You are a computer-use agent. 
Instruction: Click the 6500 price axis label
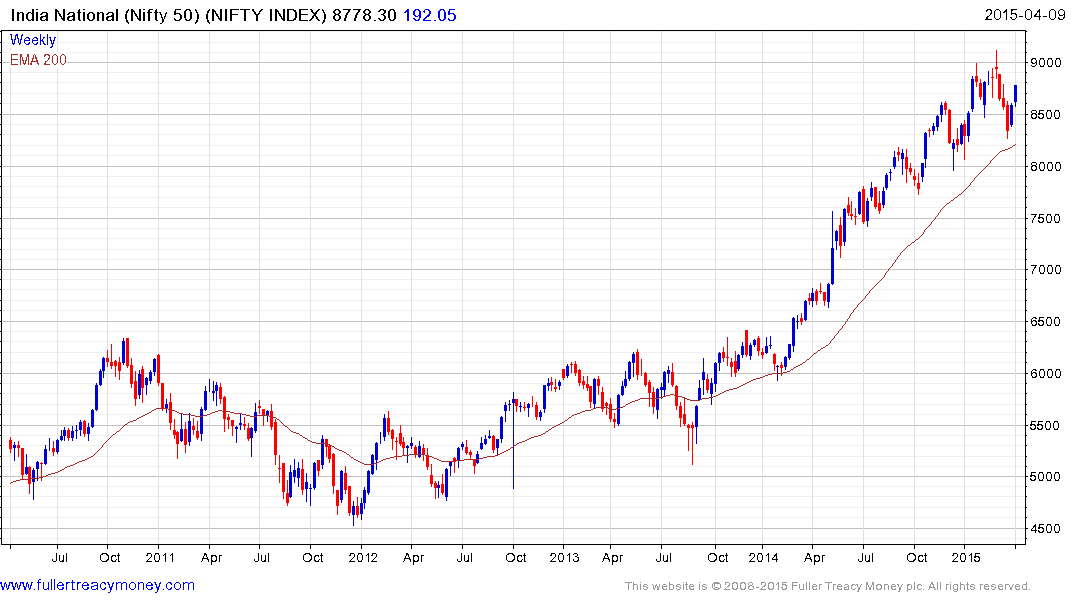pyautogui.click(x=1046, y=322)
